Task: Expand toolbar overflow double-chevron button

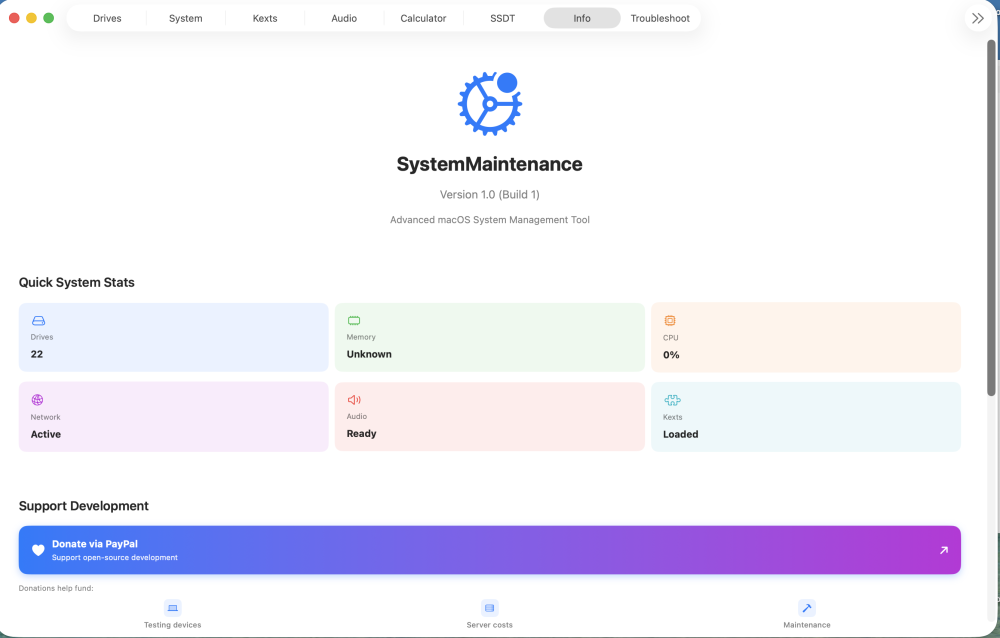Action: coord(978,19)
